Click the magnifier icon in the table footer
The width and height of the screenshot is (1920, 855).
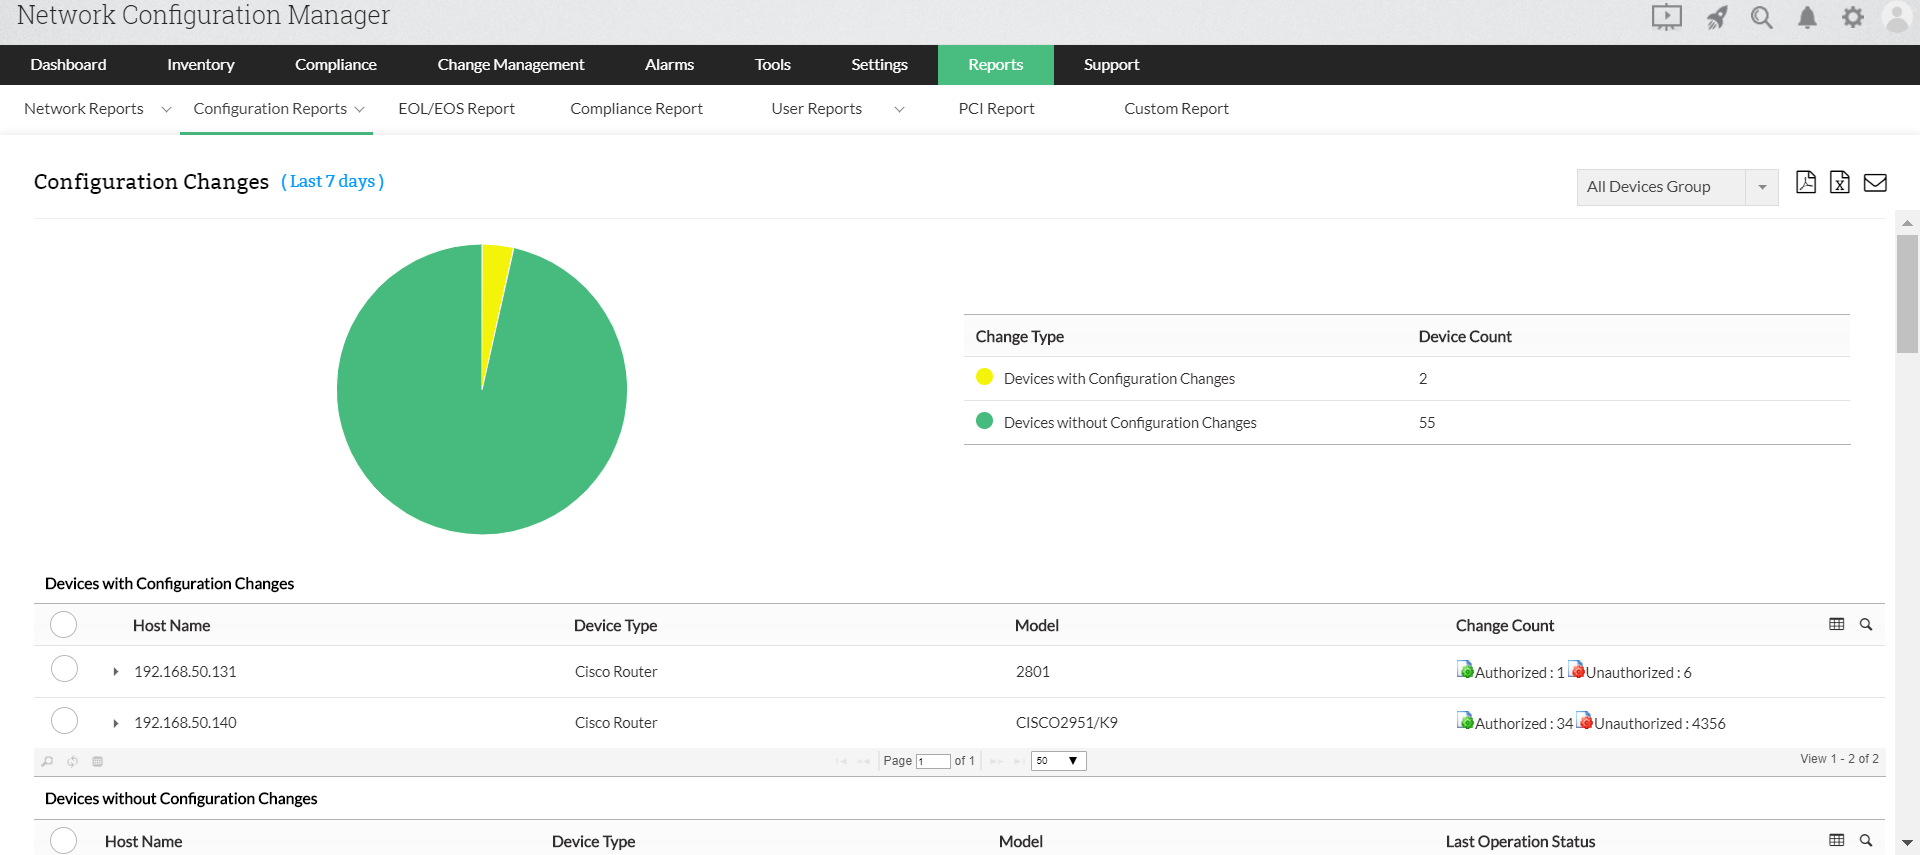click(47, 761)
